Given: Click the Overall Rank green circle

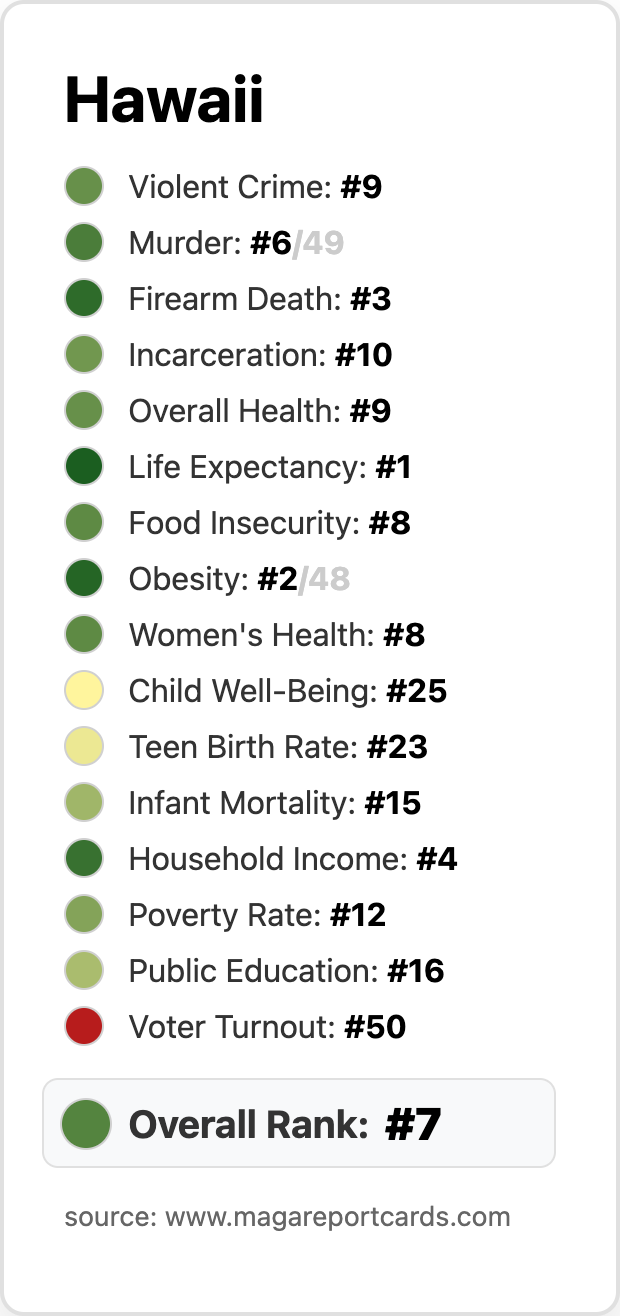Looking at the screenshot, I should pos(85,1123).
